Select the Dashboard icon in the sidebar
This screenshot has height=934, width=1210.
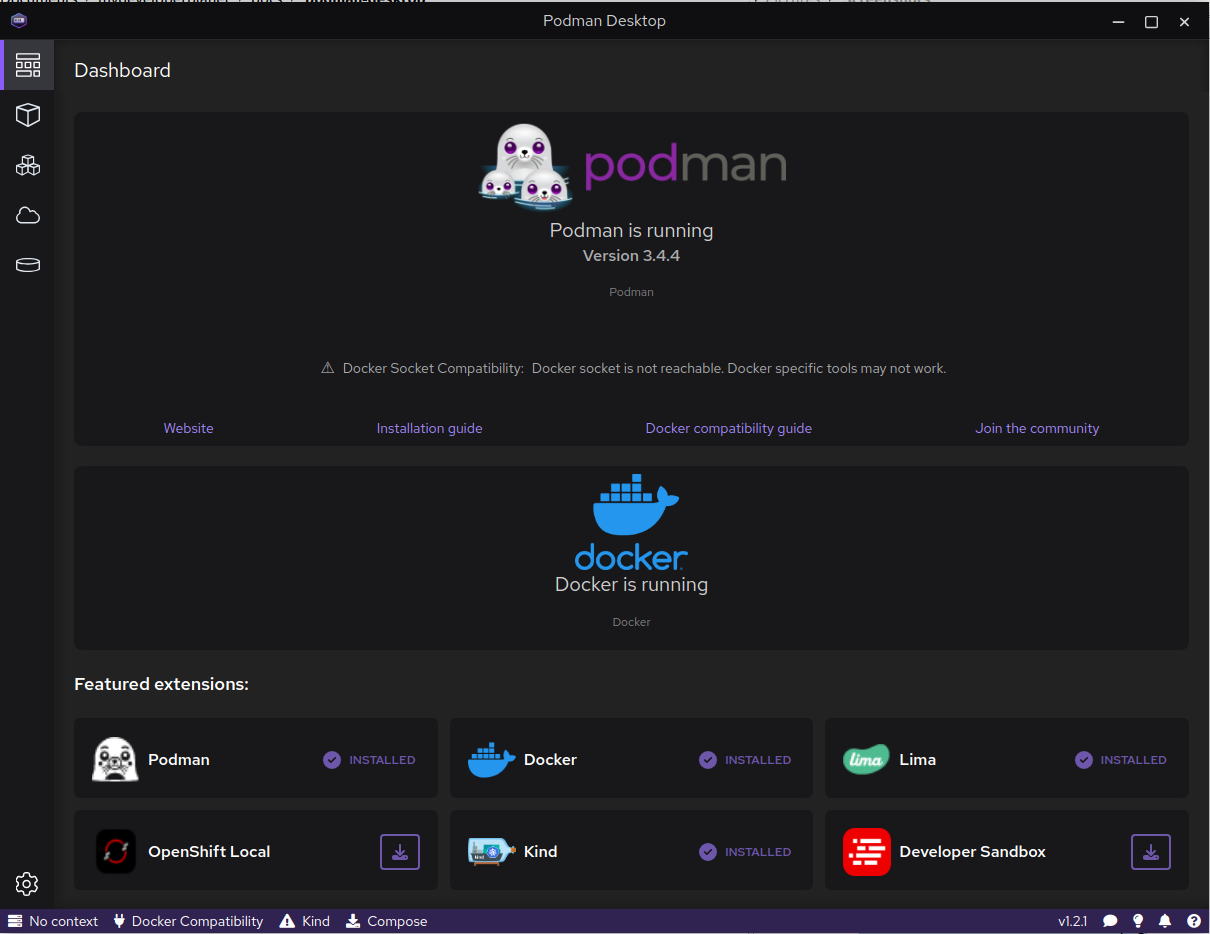[x=27, y=64]
